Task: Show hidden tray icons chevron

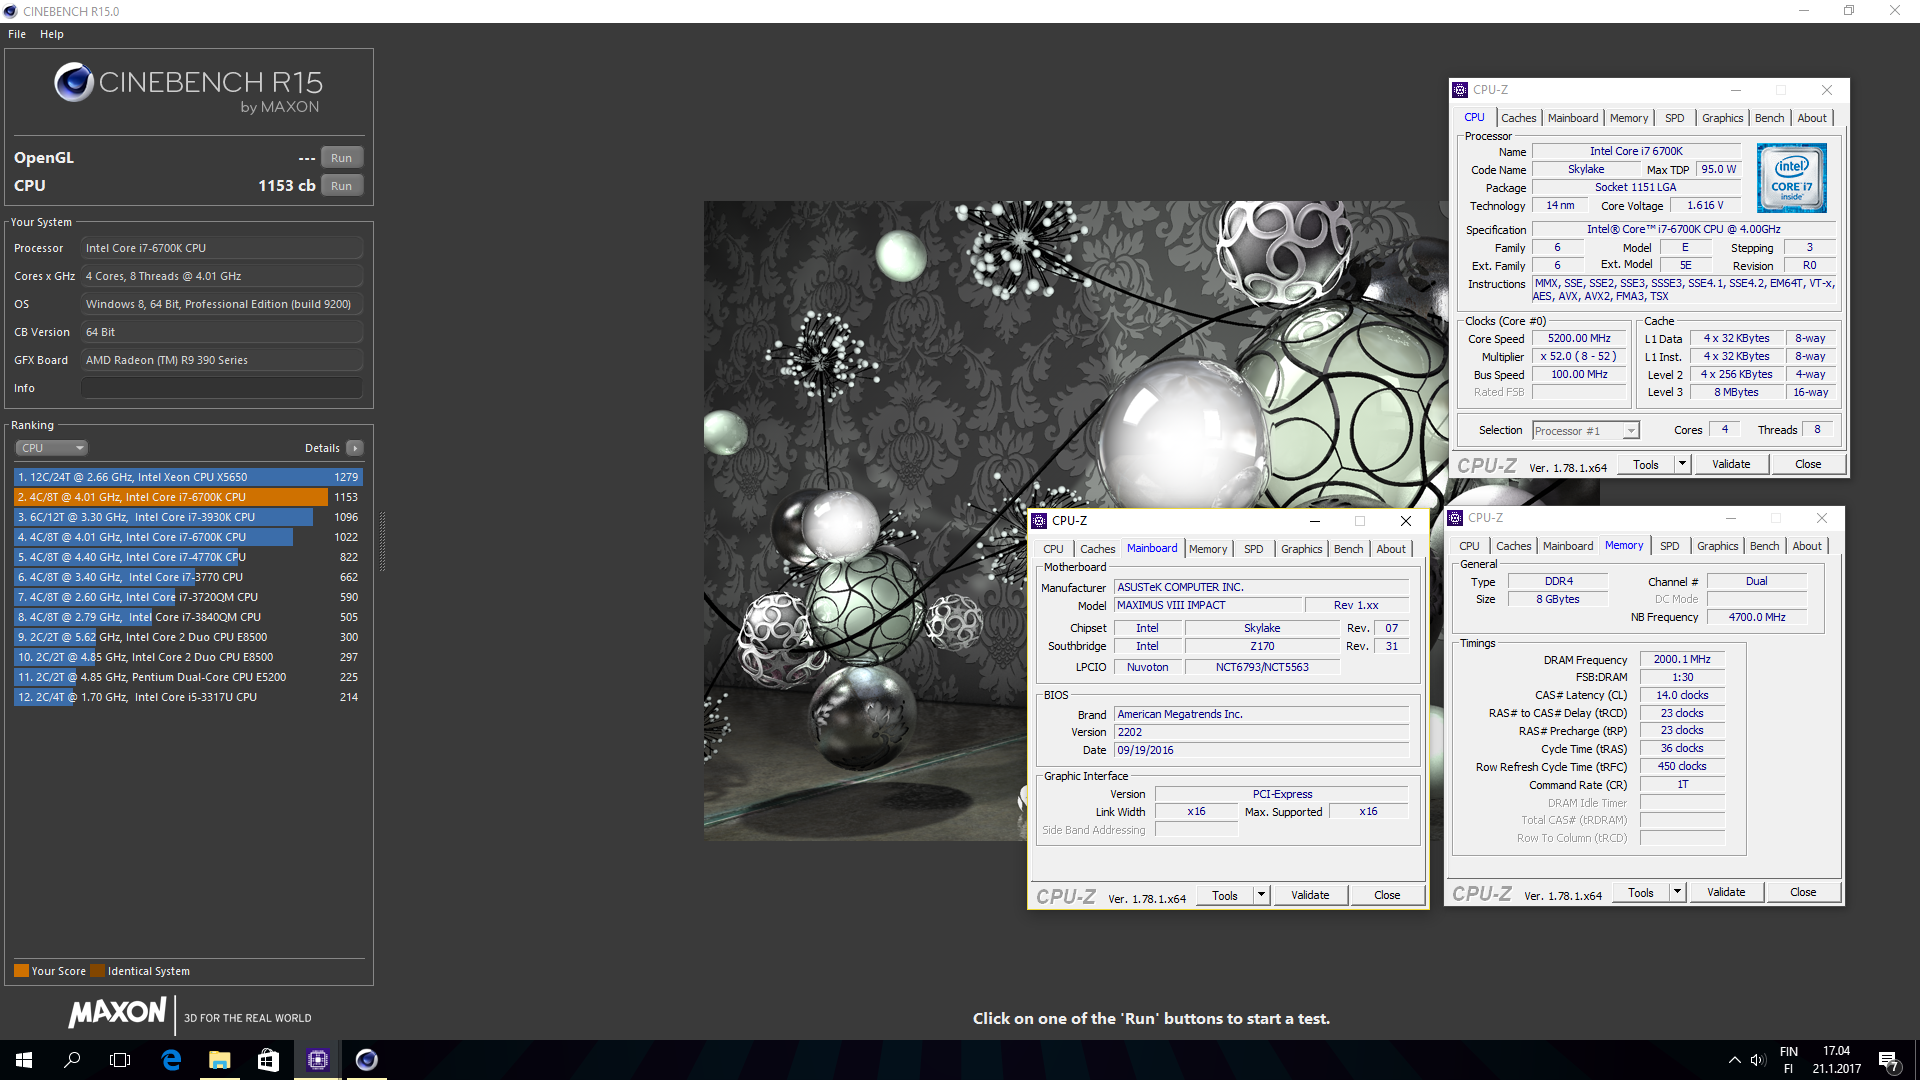Action: click(1734, 1060)
